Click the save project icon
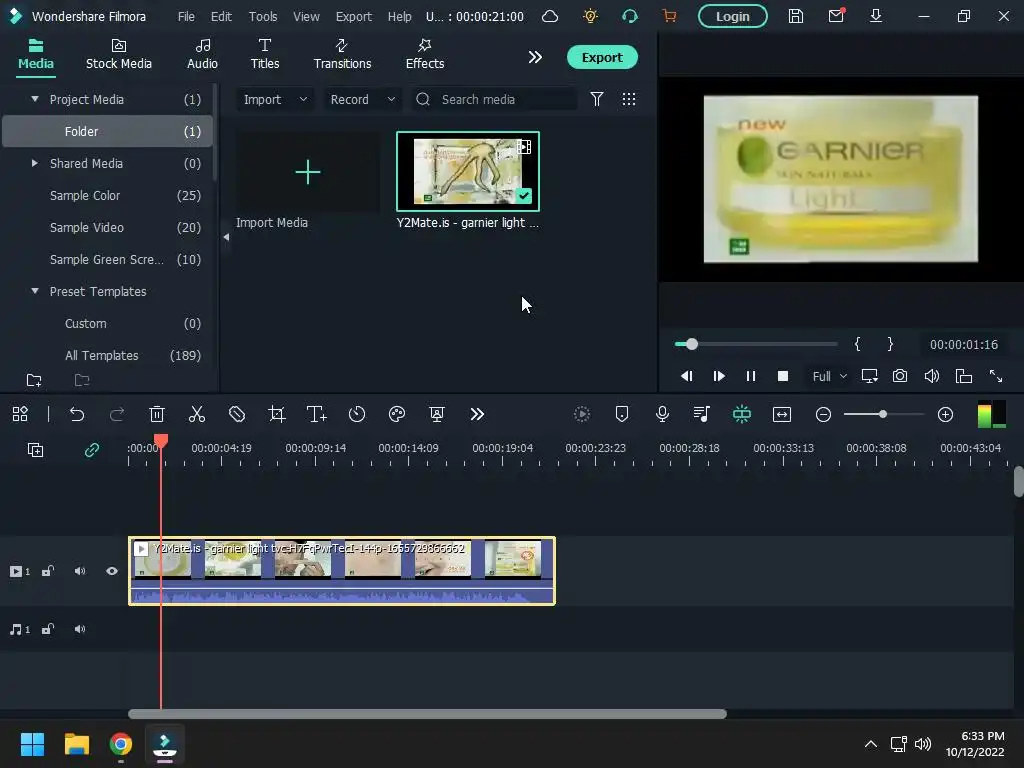The image size is (1024, 768). tap(795, 16)
